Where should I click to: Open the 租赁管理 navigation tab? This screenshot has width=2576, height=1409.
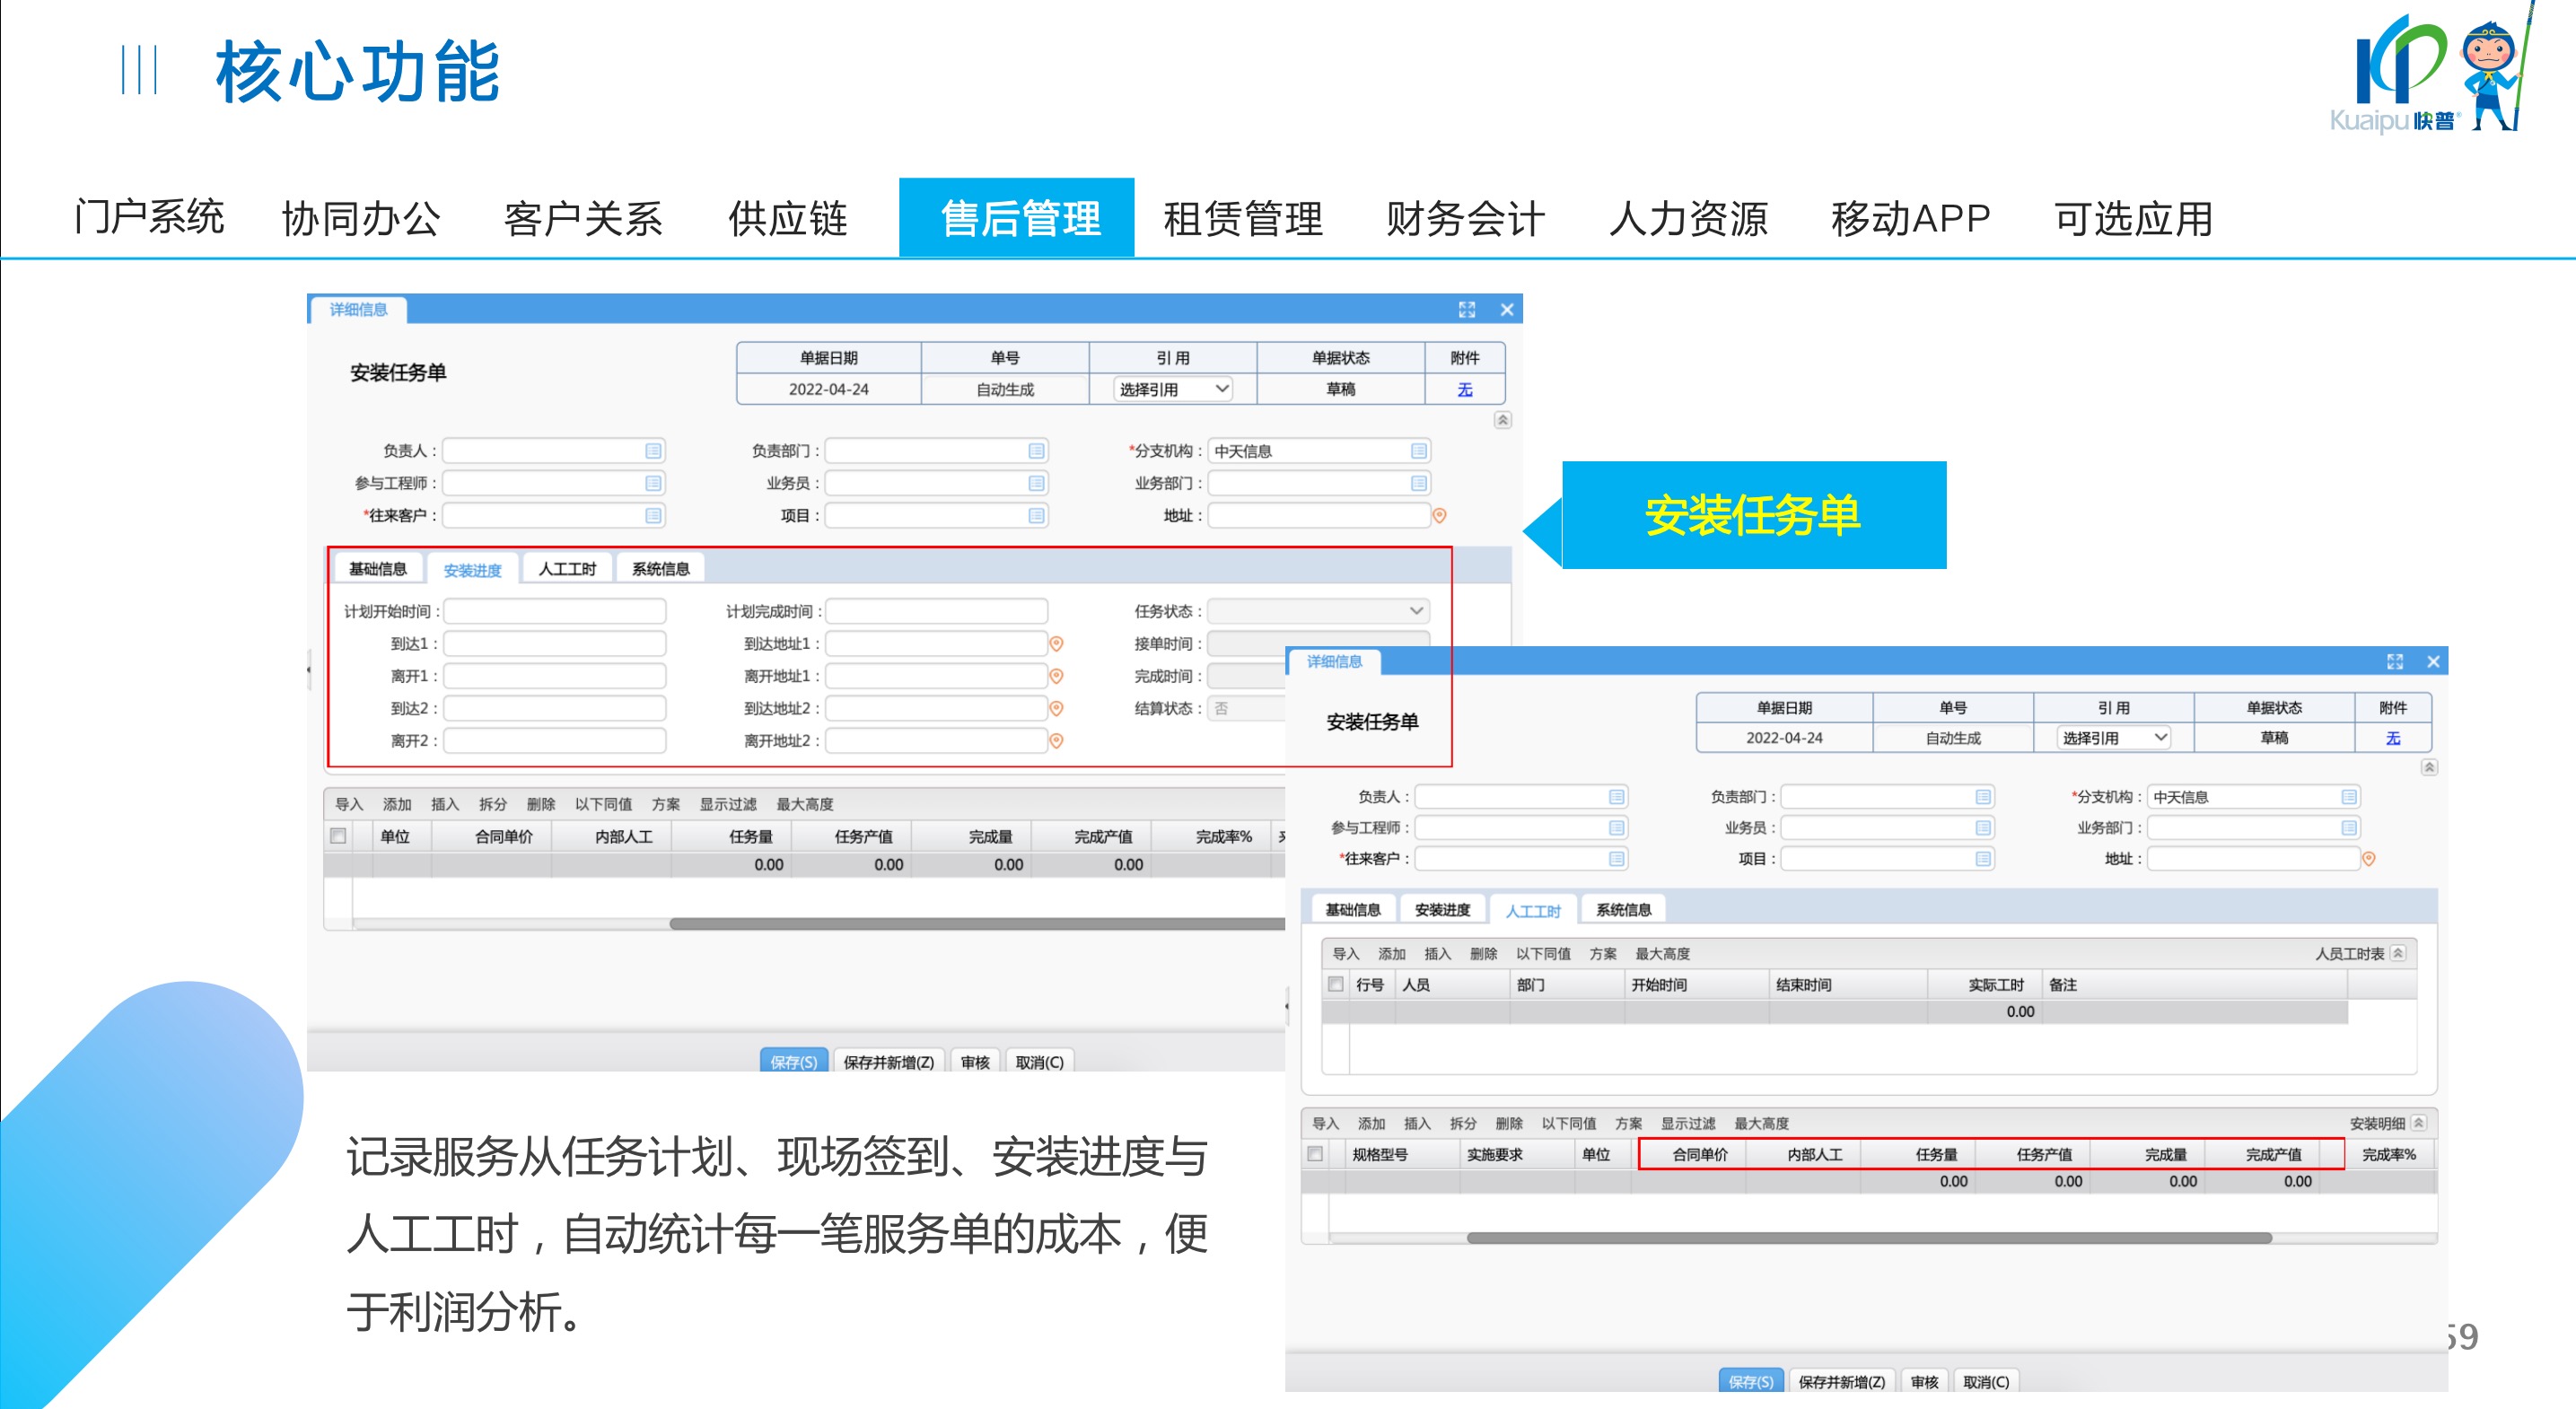click(1242, 218)
